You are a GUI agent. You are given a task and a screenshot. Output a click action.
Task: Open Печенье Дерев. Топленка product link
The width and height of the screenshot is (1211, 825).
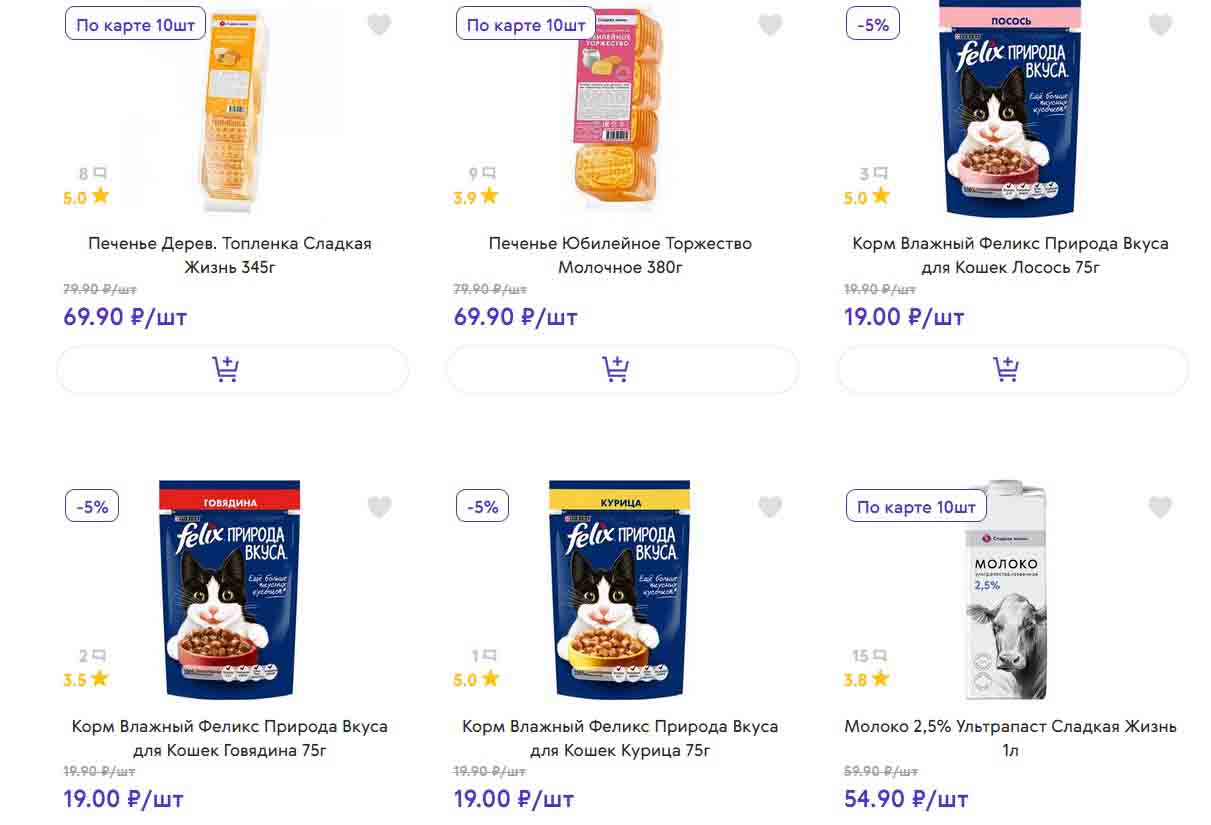230,255
